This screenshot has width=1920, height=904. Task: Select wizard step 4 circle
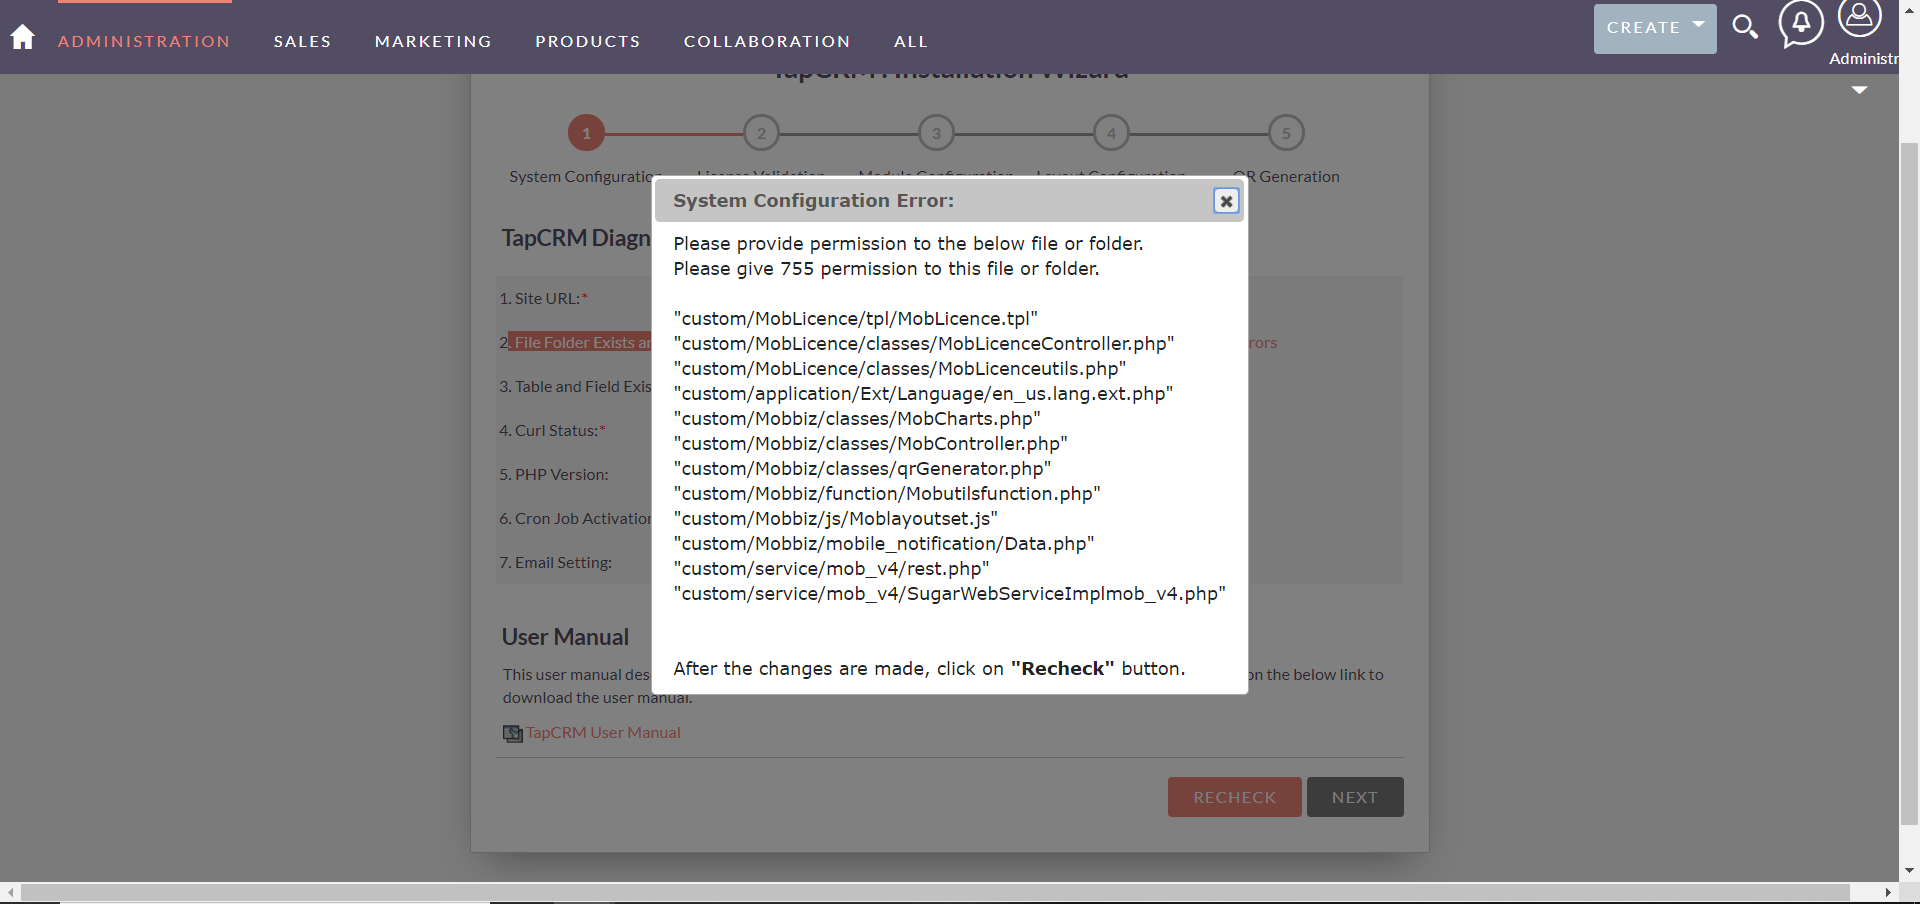point(1111,133)
